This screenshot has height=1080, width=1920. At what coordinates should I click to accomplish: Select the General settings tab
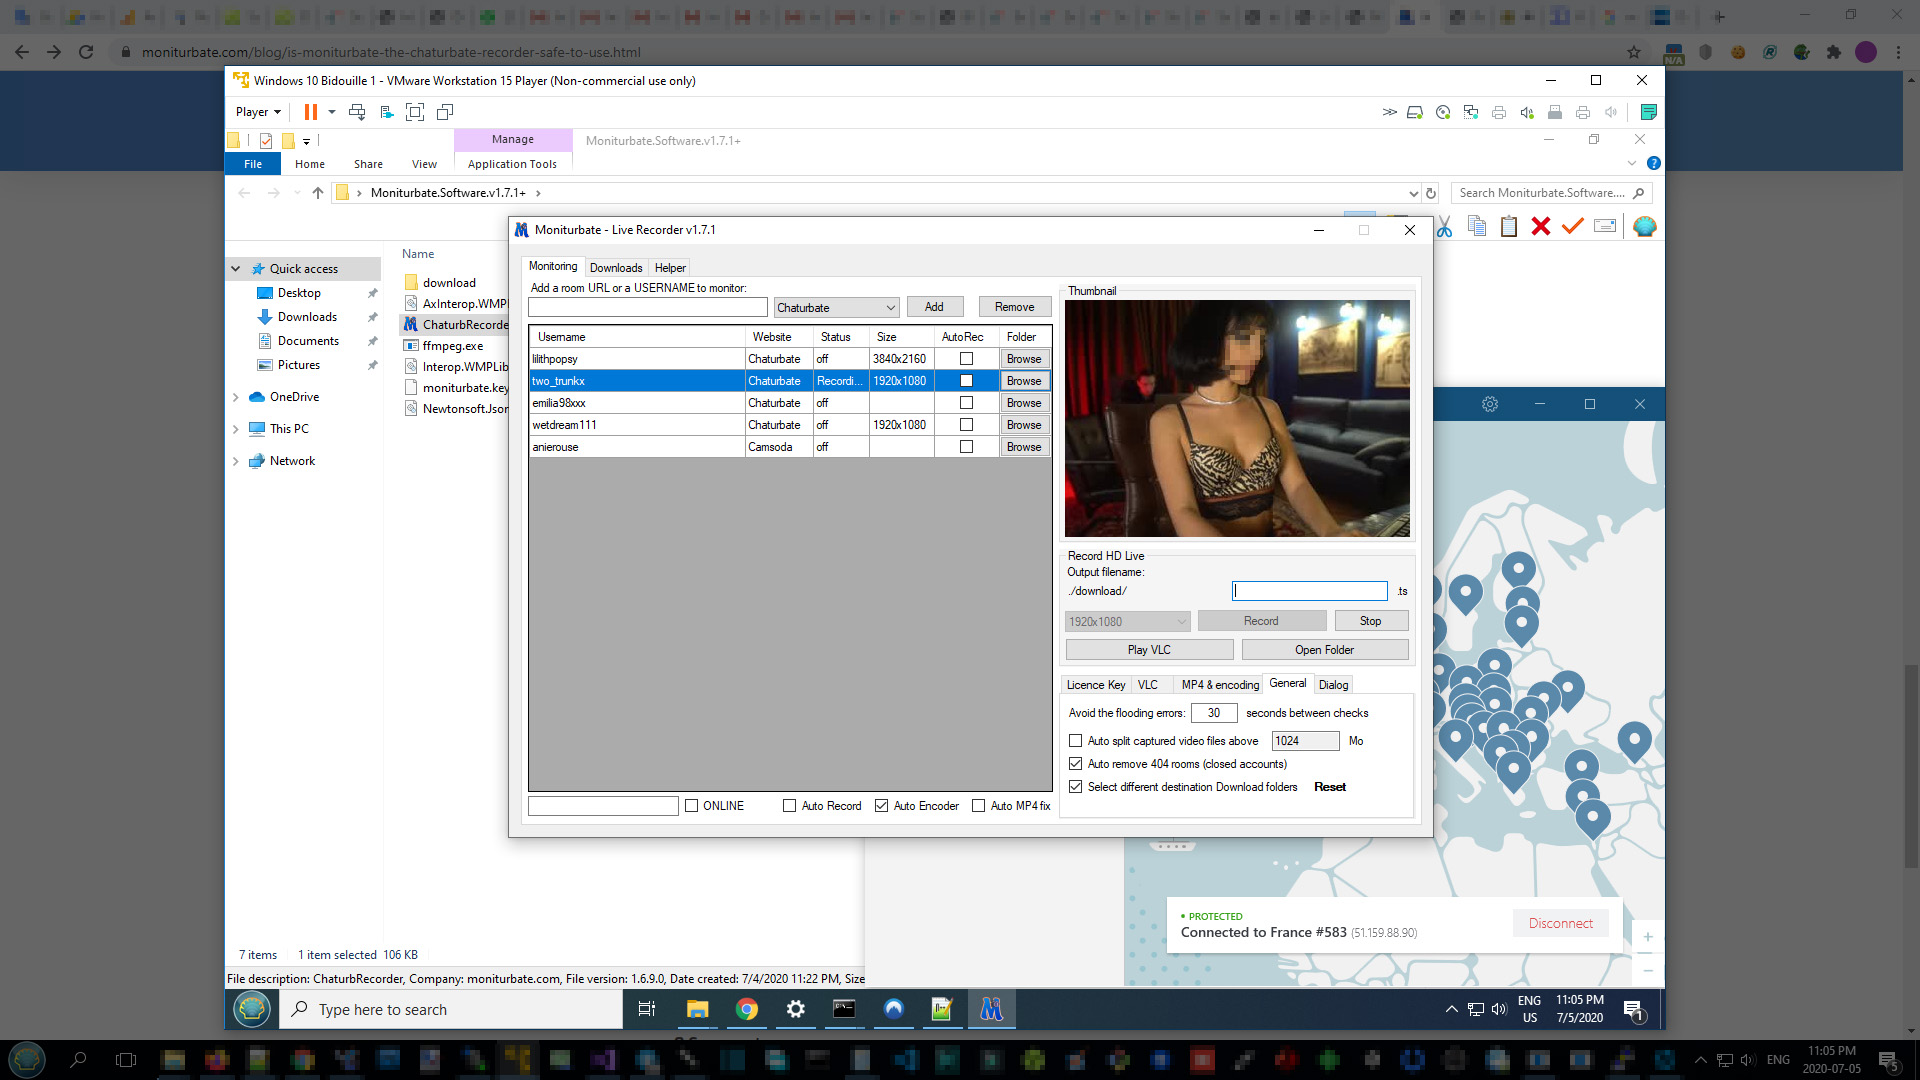click(1288, 683)
